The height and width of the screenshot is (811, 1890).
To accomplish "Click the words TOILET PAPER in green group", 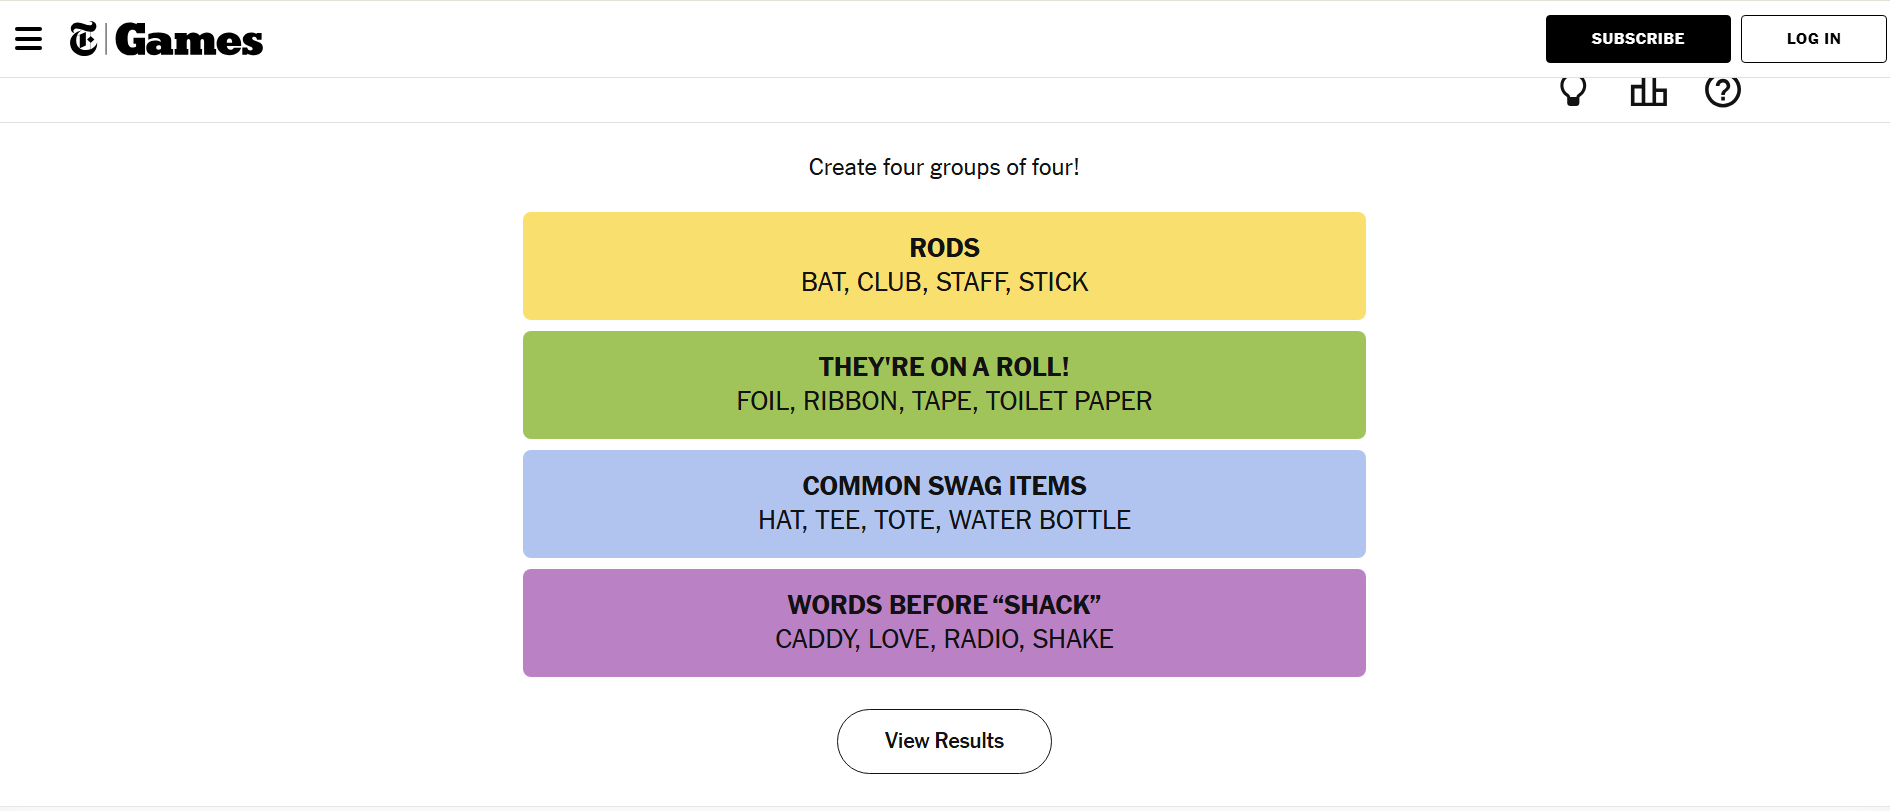I will tap(1068, 402).
